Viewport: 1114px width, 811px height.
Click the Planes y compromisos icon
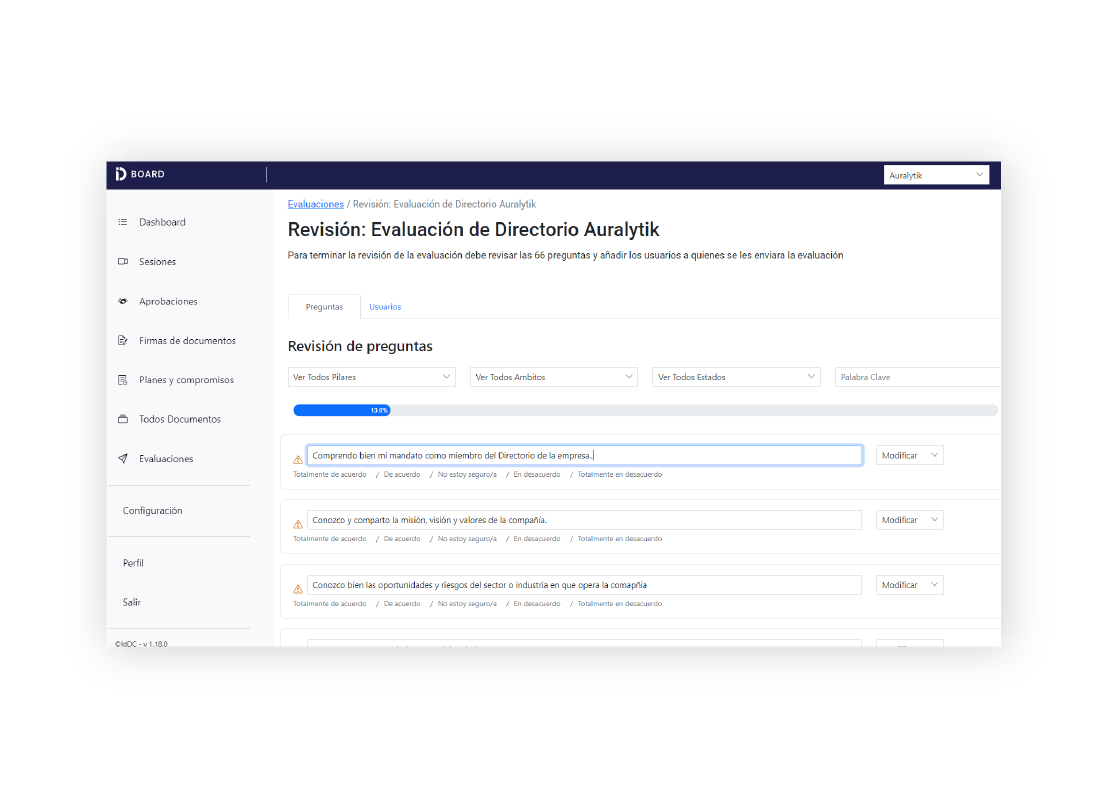click(x=123, y=380)
